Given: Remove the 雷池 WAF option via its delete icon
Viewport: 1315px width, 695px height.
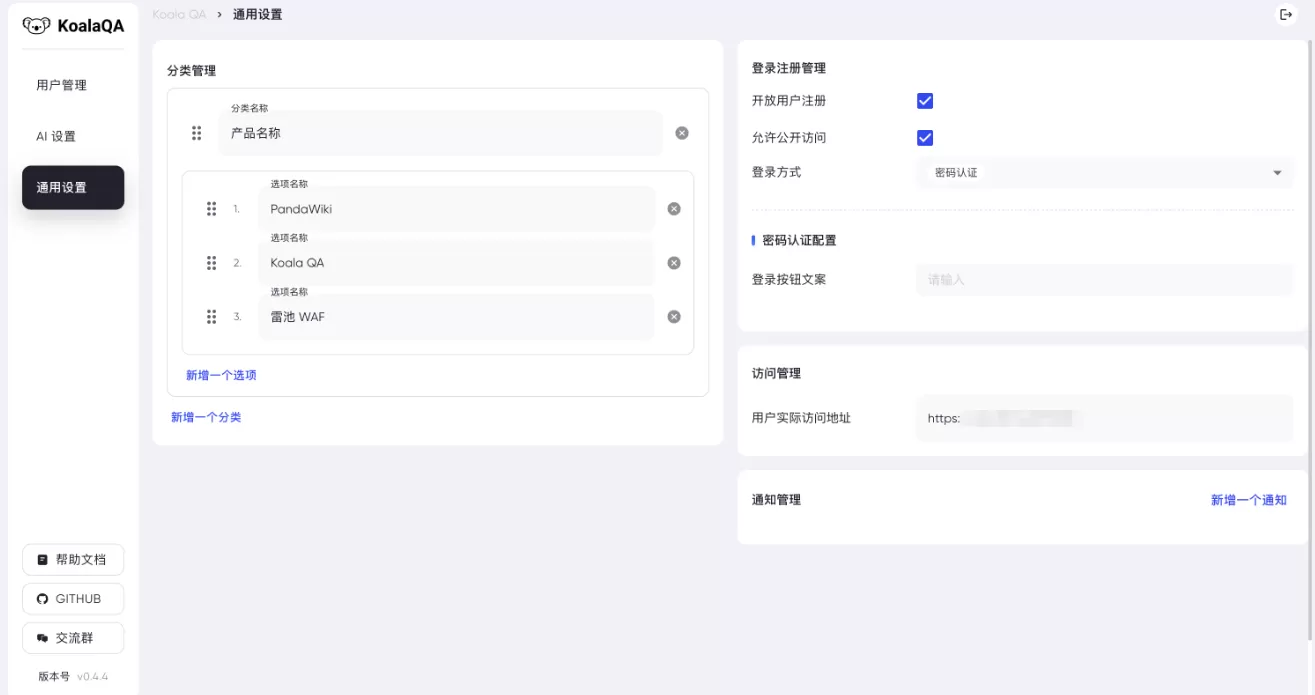Looking at the screenshot, I should (673, 317).
